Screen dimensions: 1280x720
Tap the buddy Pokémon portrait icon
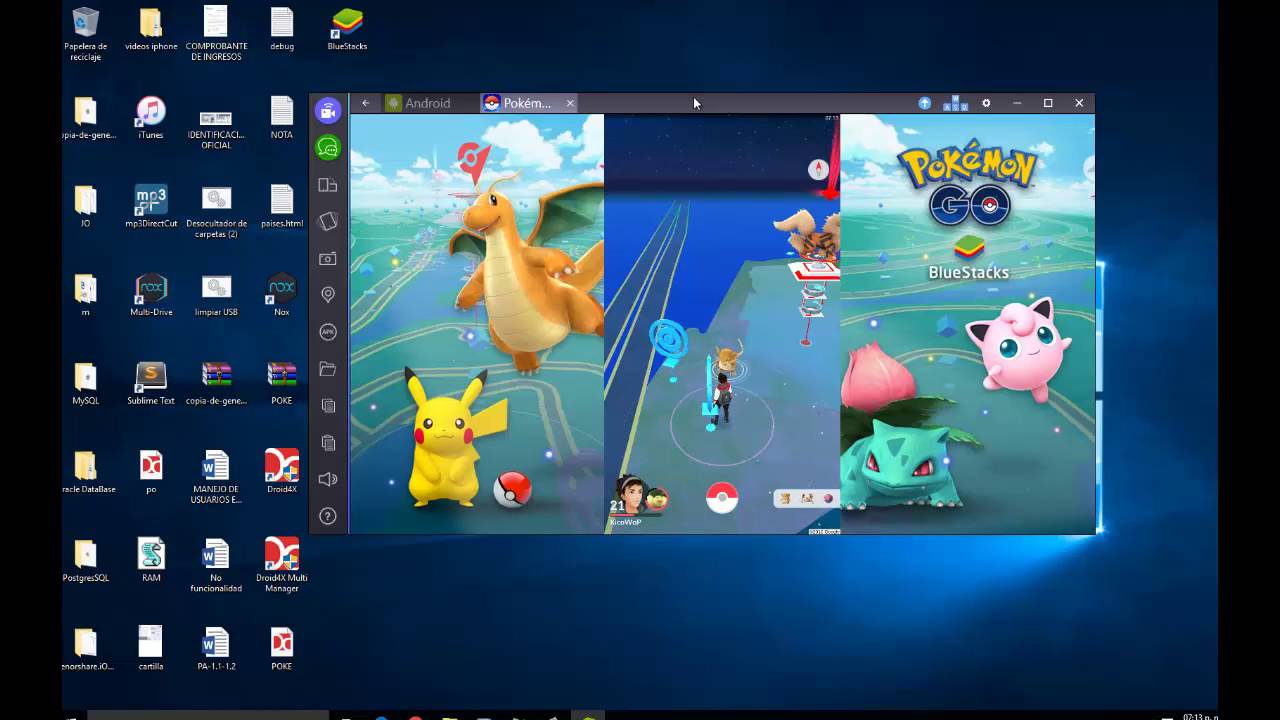point(657,498)
